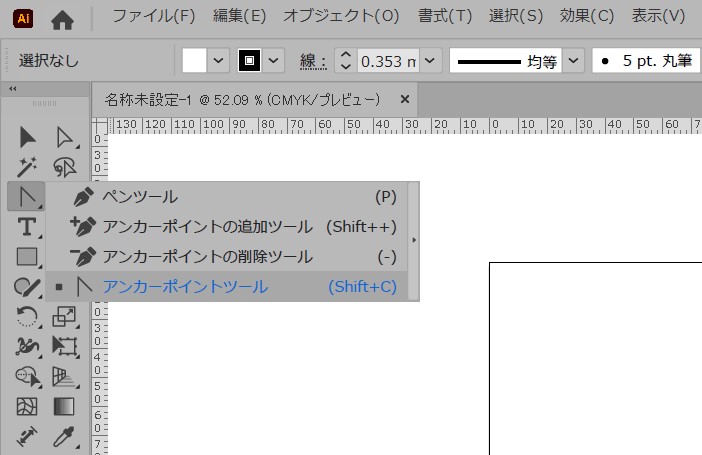Select the Mesh tool
Viewport: 702px width, 455px height.
[27, 407]
